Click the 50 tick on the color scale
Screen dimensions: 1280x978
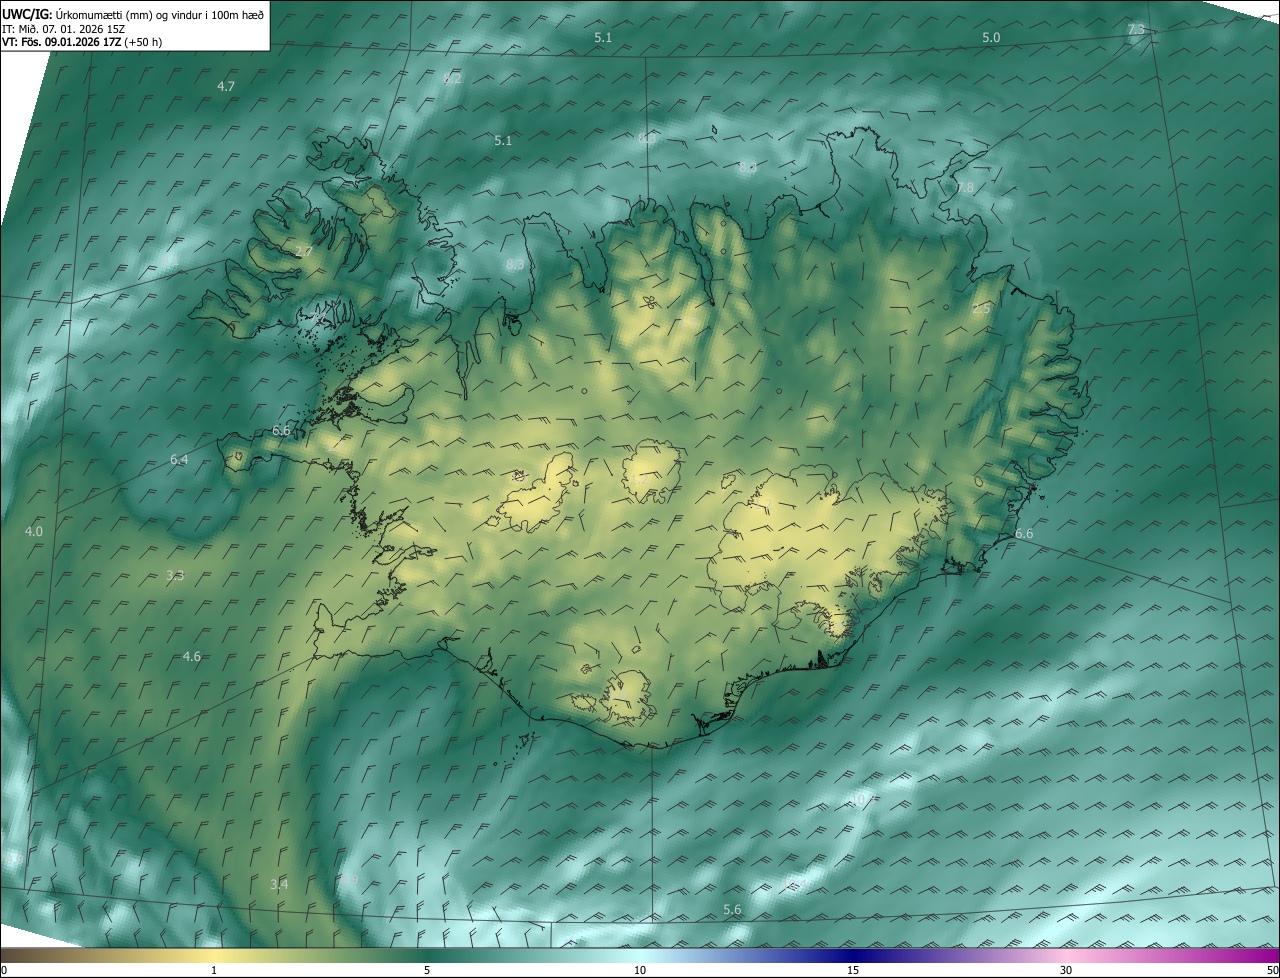(x=1272, y=971)
